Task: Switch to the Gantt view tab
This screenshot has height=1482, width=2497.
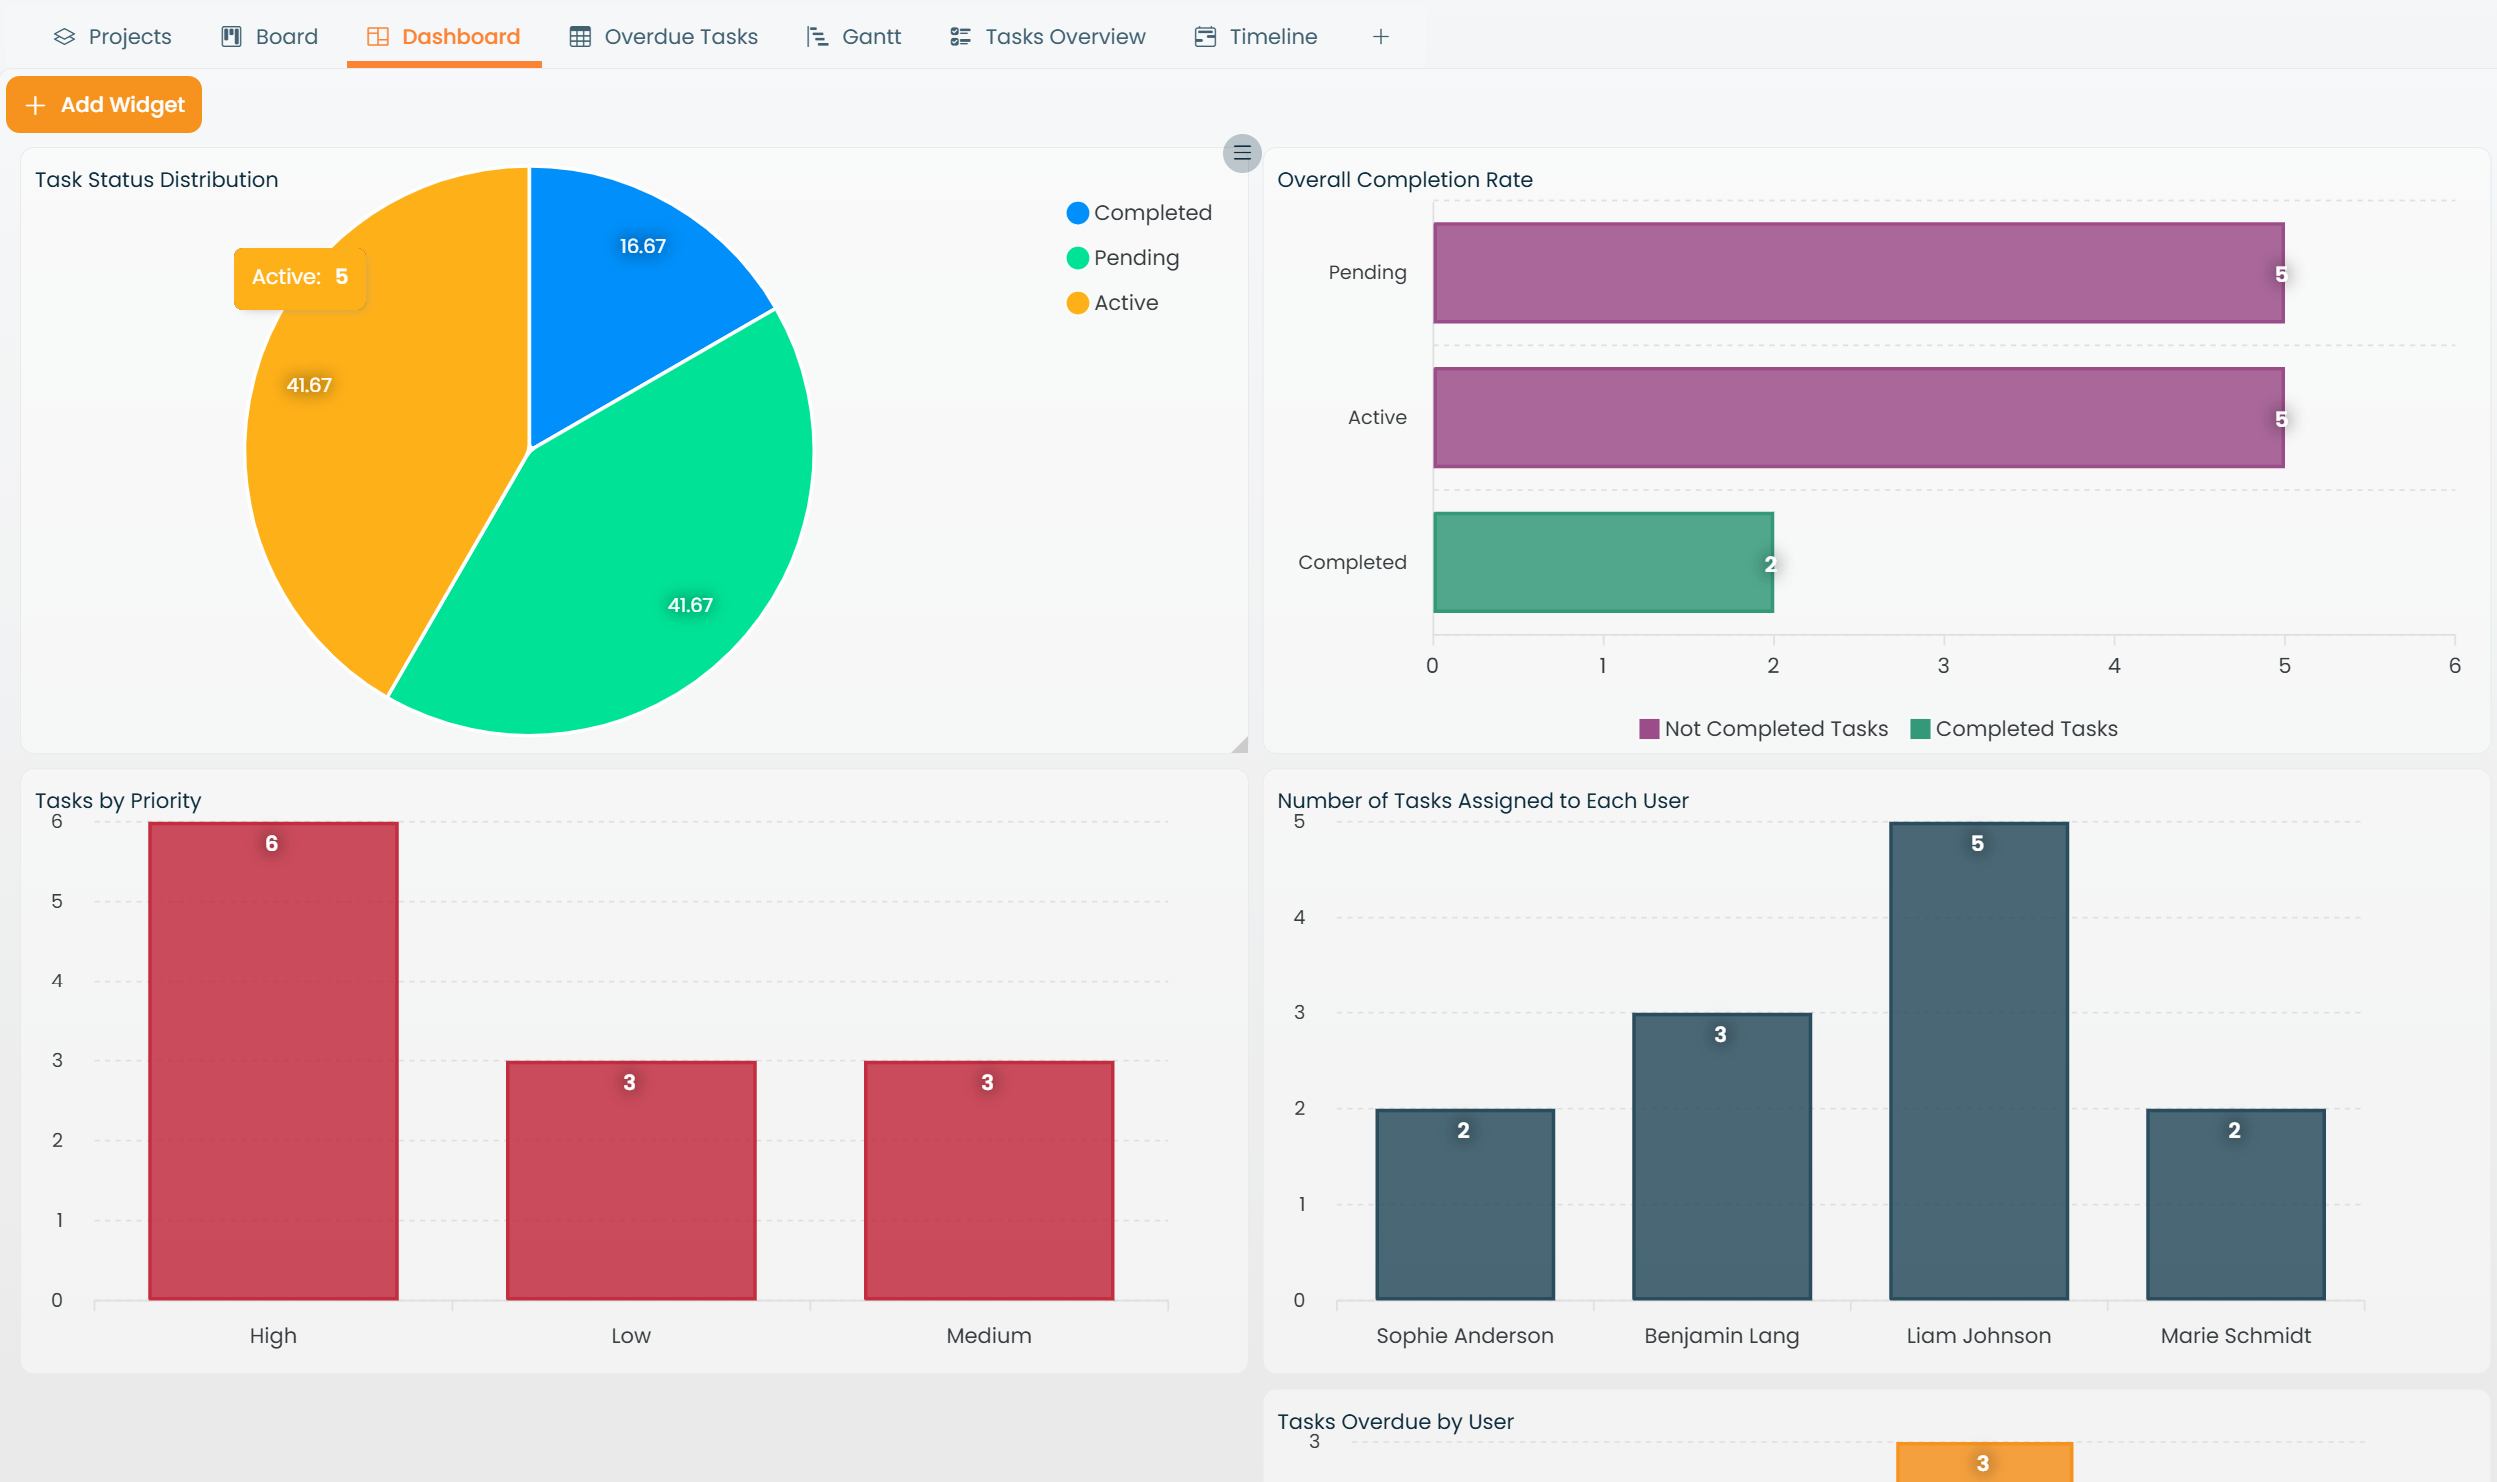Action: [854, 37]
